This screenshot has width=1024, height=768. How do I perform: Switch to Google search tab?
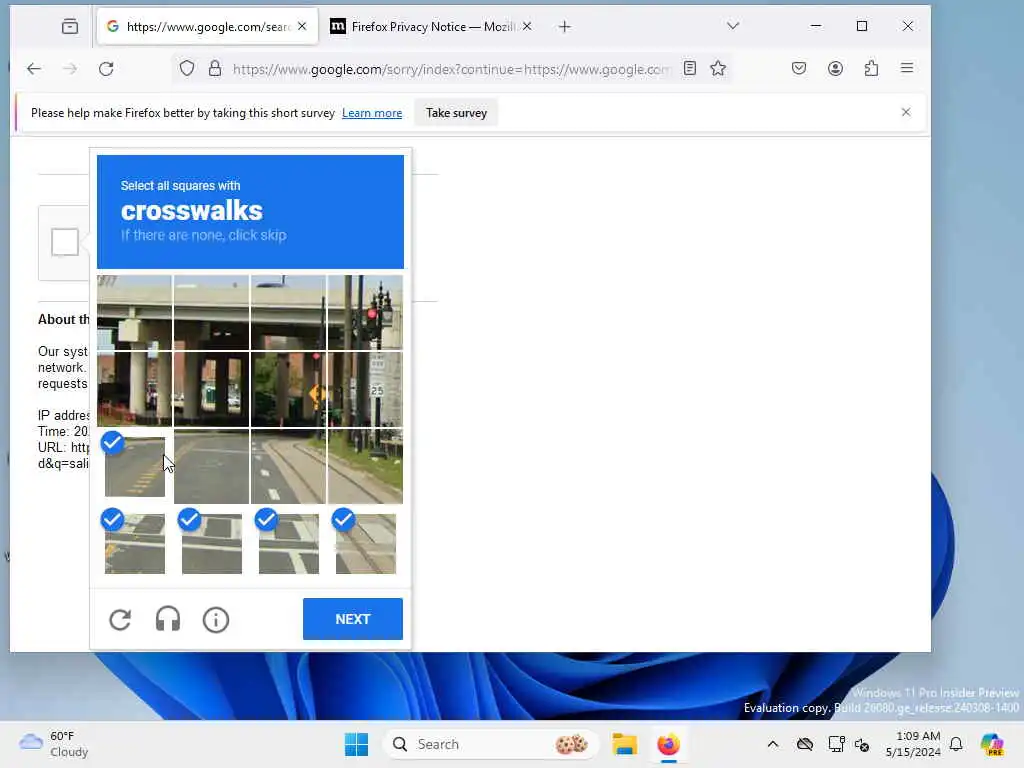[x=207, y=27]
